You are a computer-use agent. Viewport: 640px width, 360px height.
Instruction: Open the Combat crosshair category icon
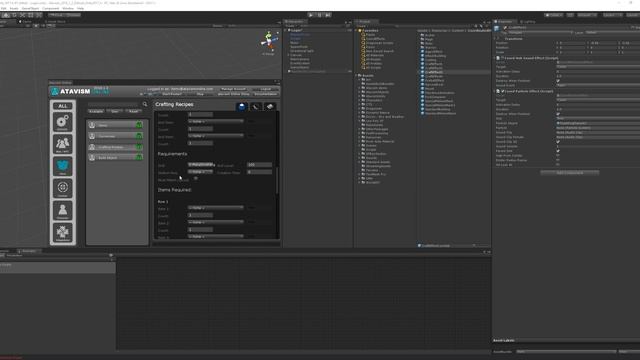tap(62, 188)
